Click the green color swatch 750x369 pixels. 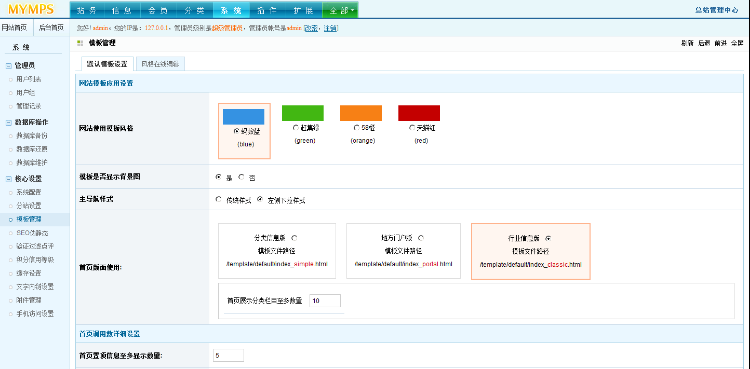[303, 113]
